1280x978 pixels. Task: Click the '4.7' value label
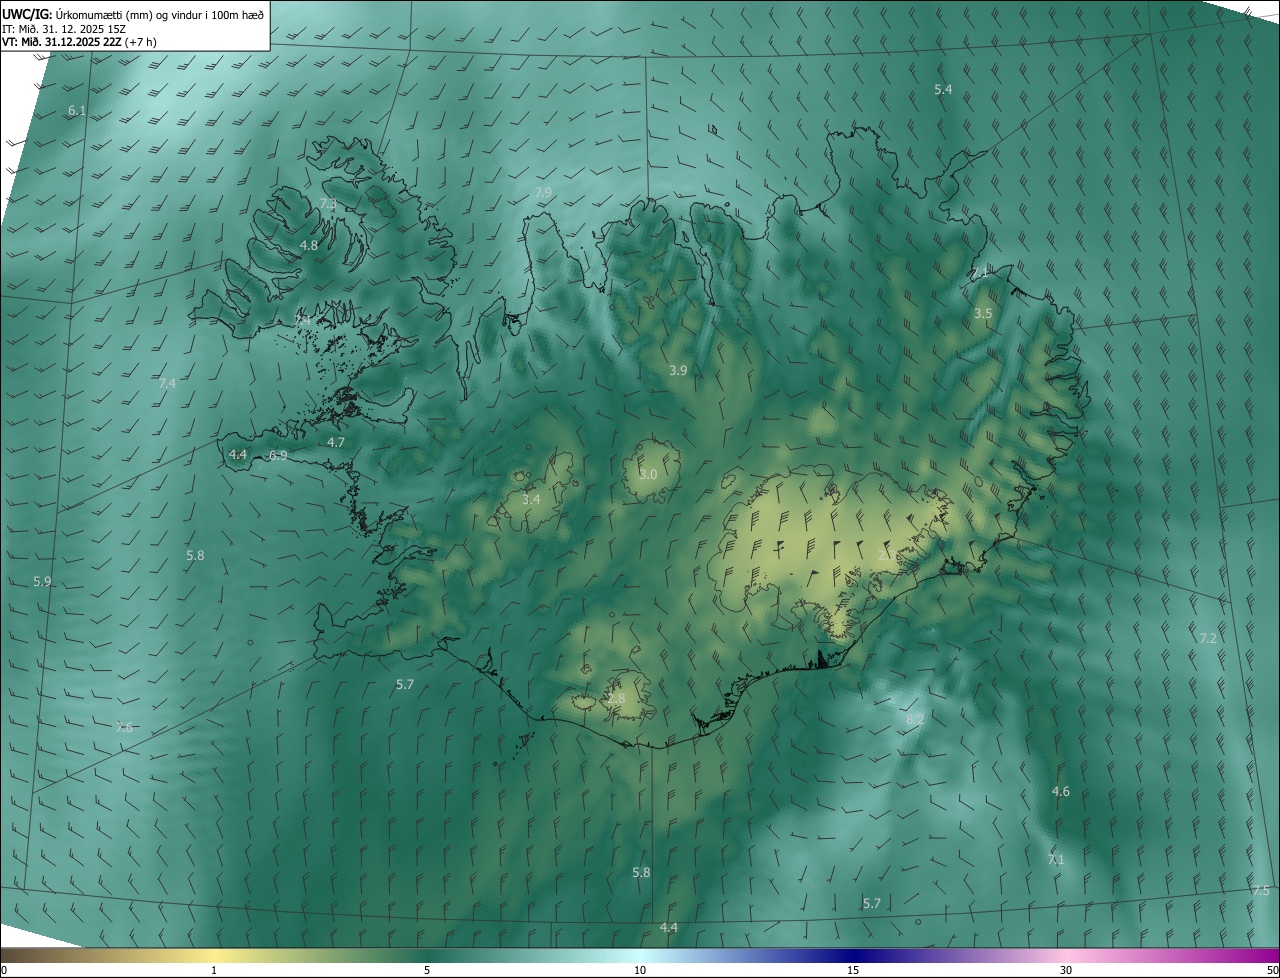336,442
